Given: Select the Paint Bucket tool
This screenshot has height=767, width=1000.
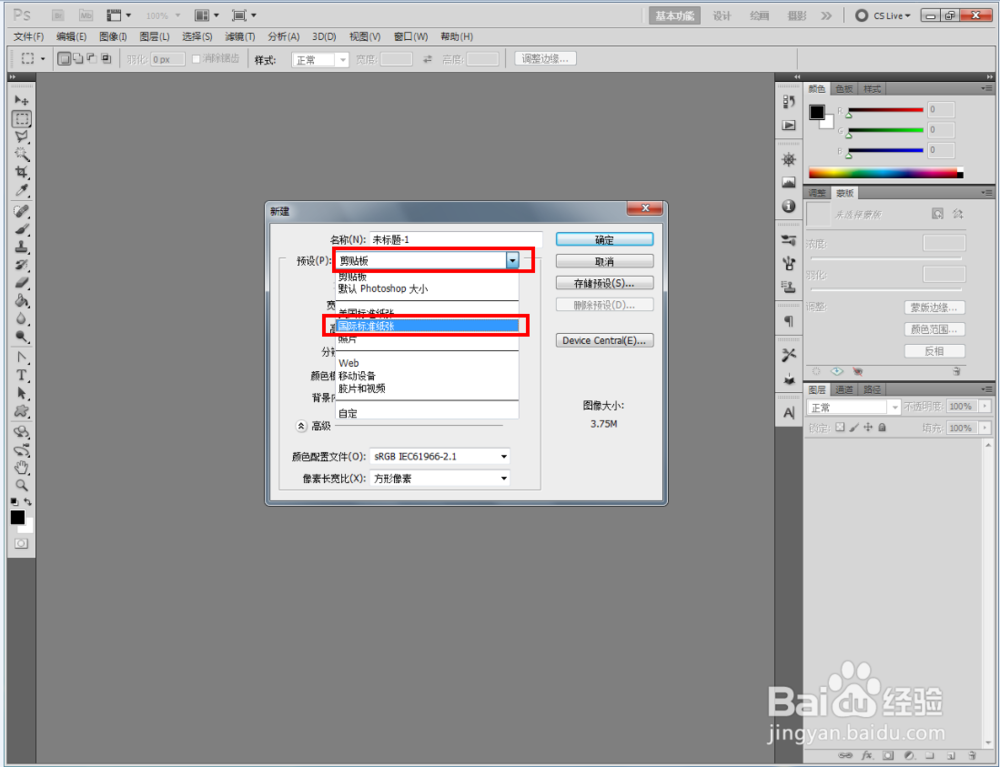Looking at the screenshot, I should tap(22, 300).
